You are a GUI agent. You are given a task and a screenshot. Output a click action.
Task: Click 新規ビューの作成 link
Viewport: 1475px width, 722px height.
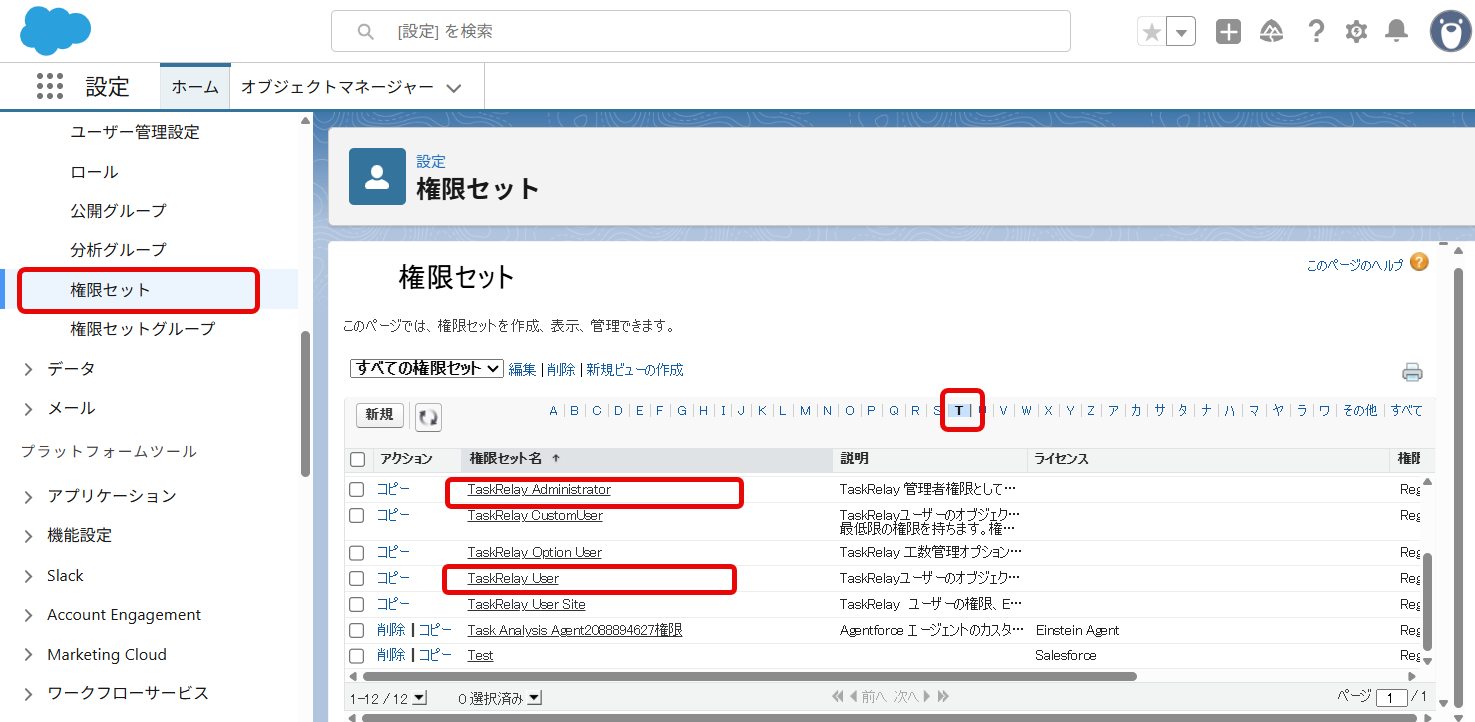(x=635, y=370)
